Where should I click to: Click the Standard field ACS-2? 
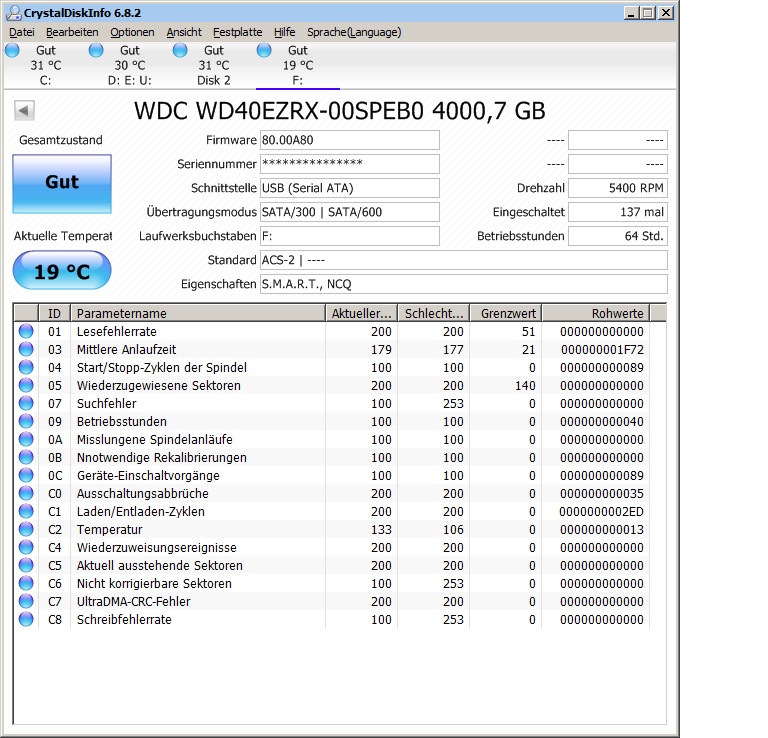(463, 260)
